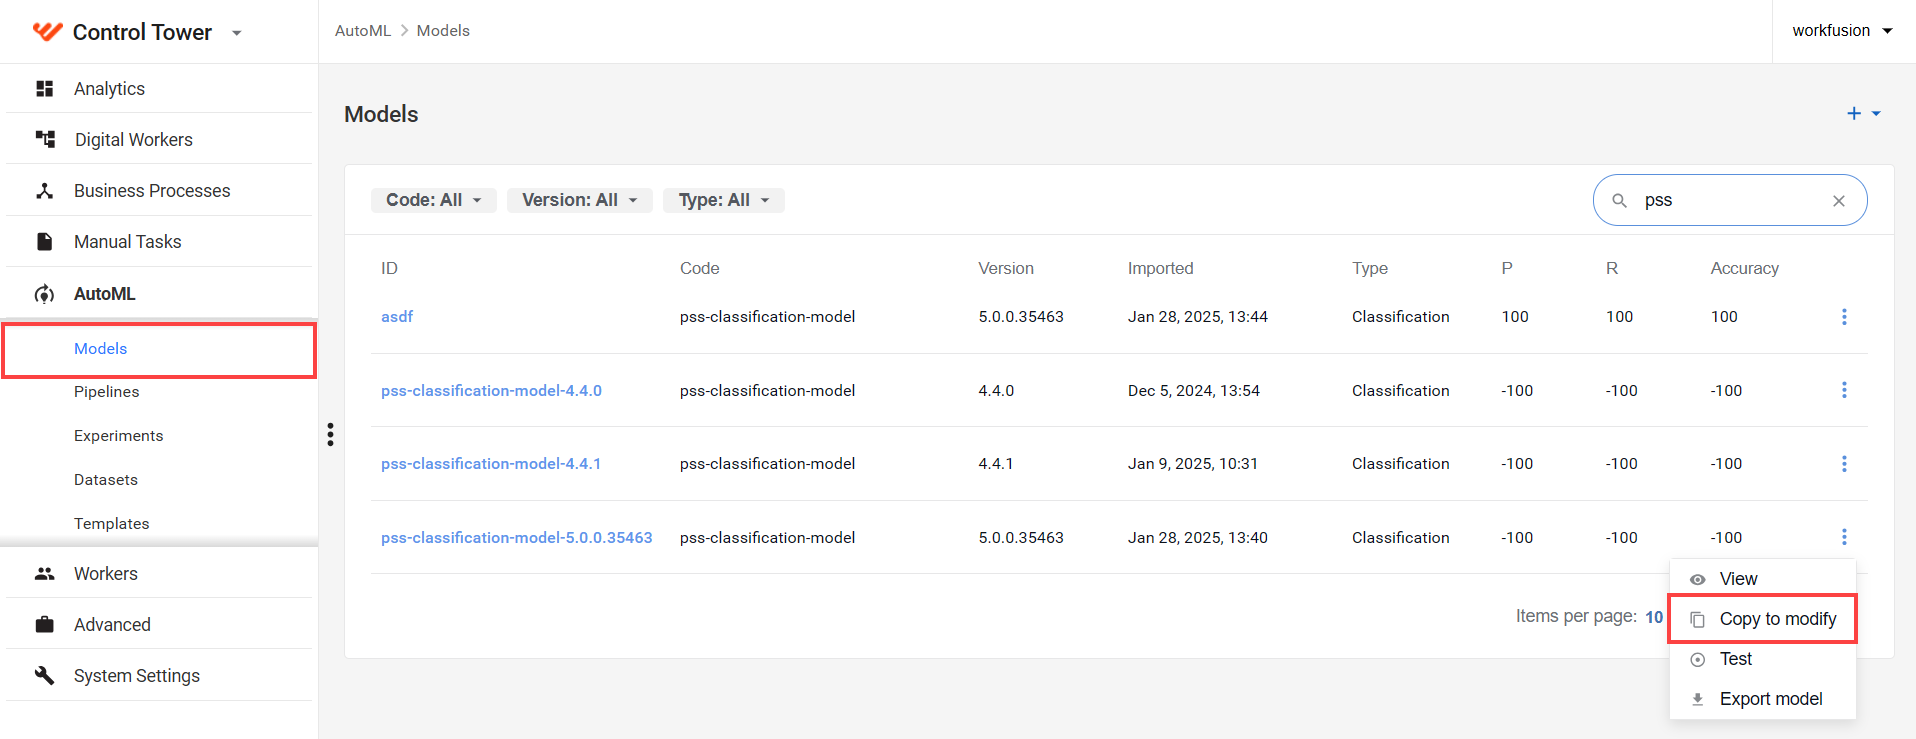Click the System Settings sidebar label
Screen dimensions: 1916x739
[x=137, y=676]
